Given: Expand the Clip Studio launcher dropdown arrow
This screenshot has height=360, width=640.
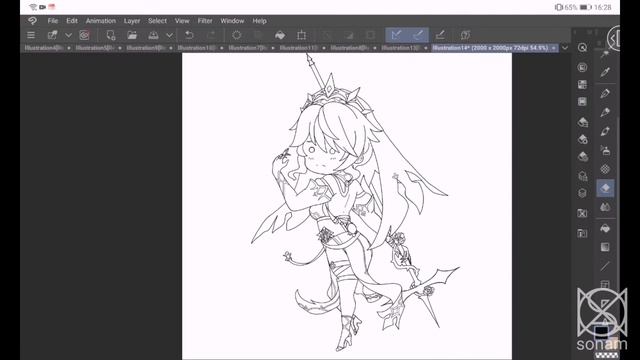Looking at the screenshot, I should pyautogui.click(x=68, y=35).
